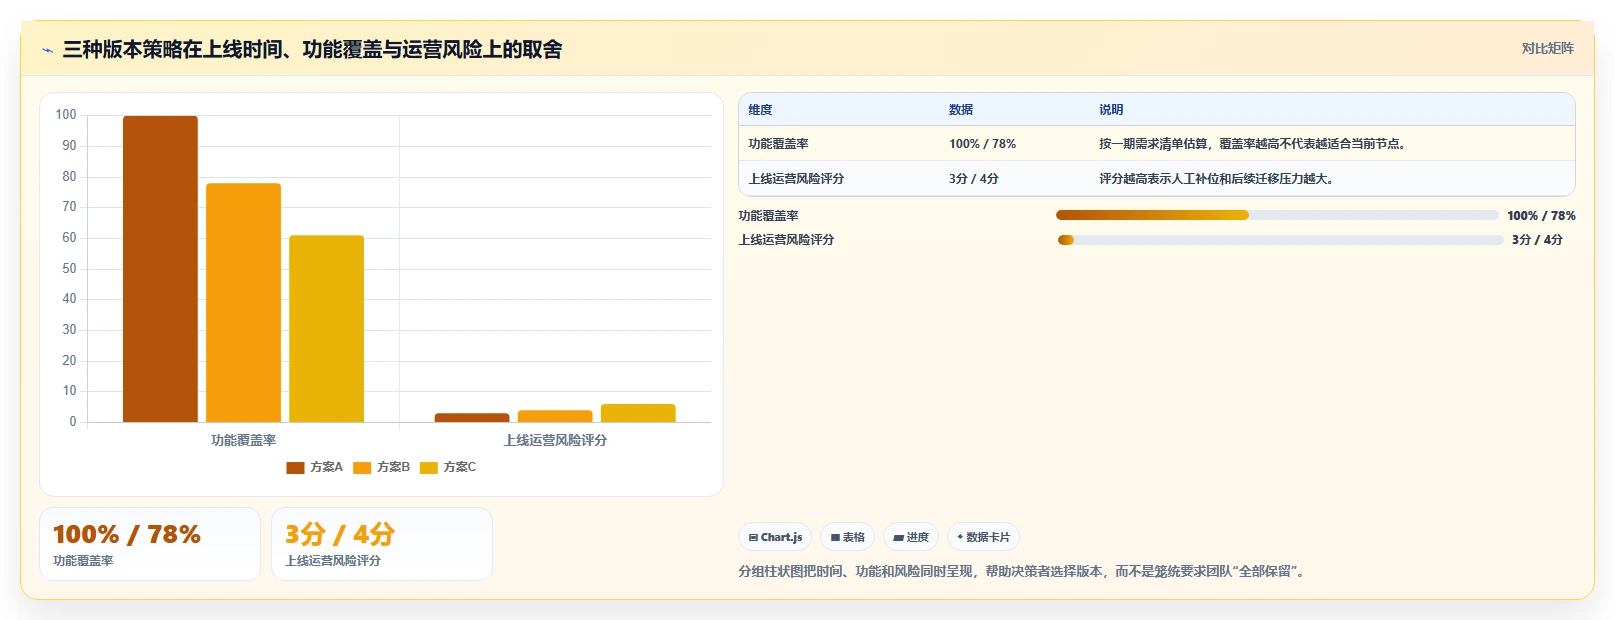Click the 表格 tag chip
The image size is (1615, 620).
point(847,537)
